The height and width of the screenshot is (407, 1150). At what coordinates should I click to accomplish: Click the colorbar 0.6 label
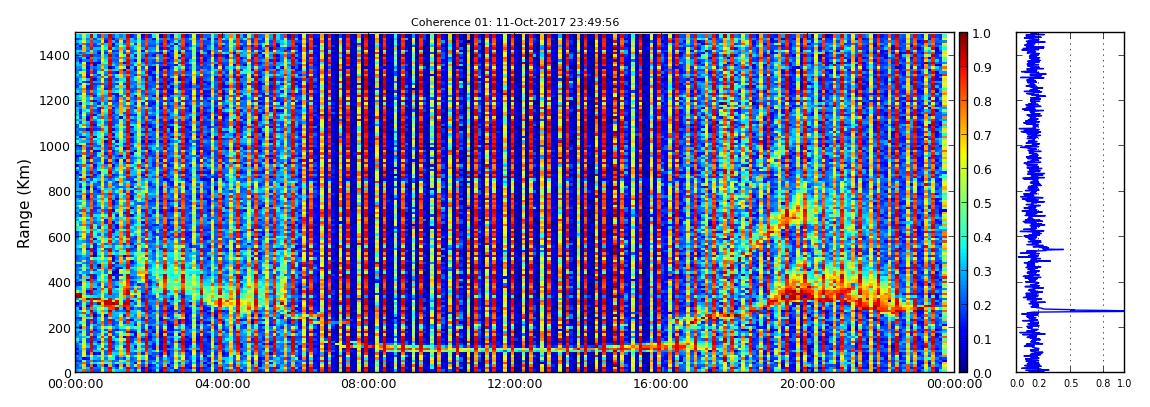[x=982, y=169]
